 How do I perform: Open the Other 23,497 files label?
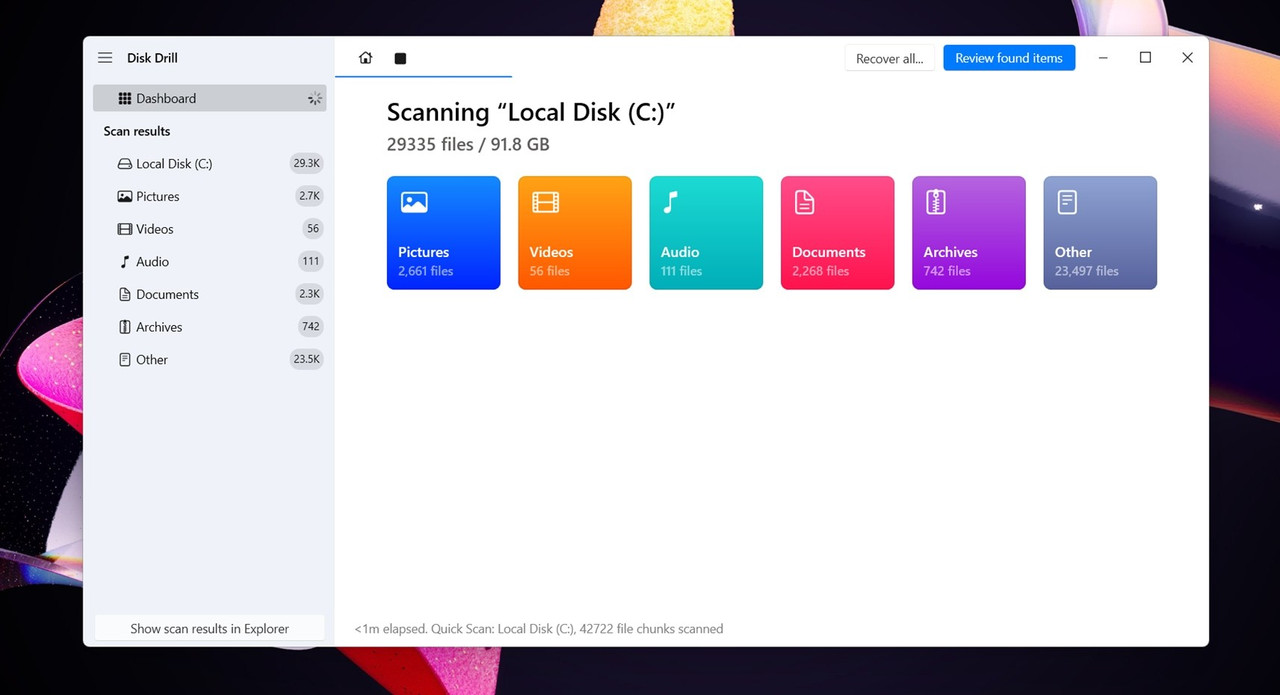click(x=1087, y=271)
